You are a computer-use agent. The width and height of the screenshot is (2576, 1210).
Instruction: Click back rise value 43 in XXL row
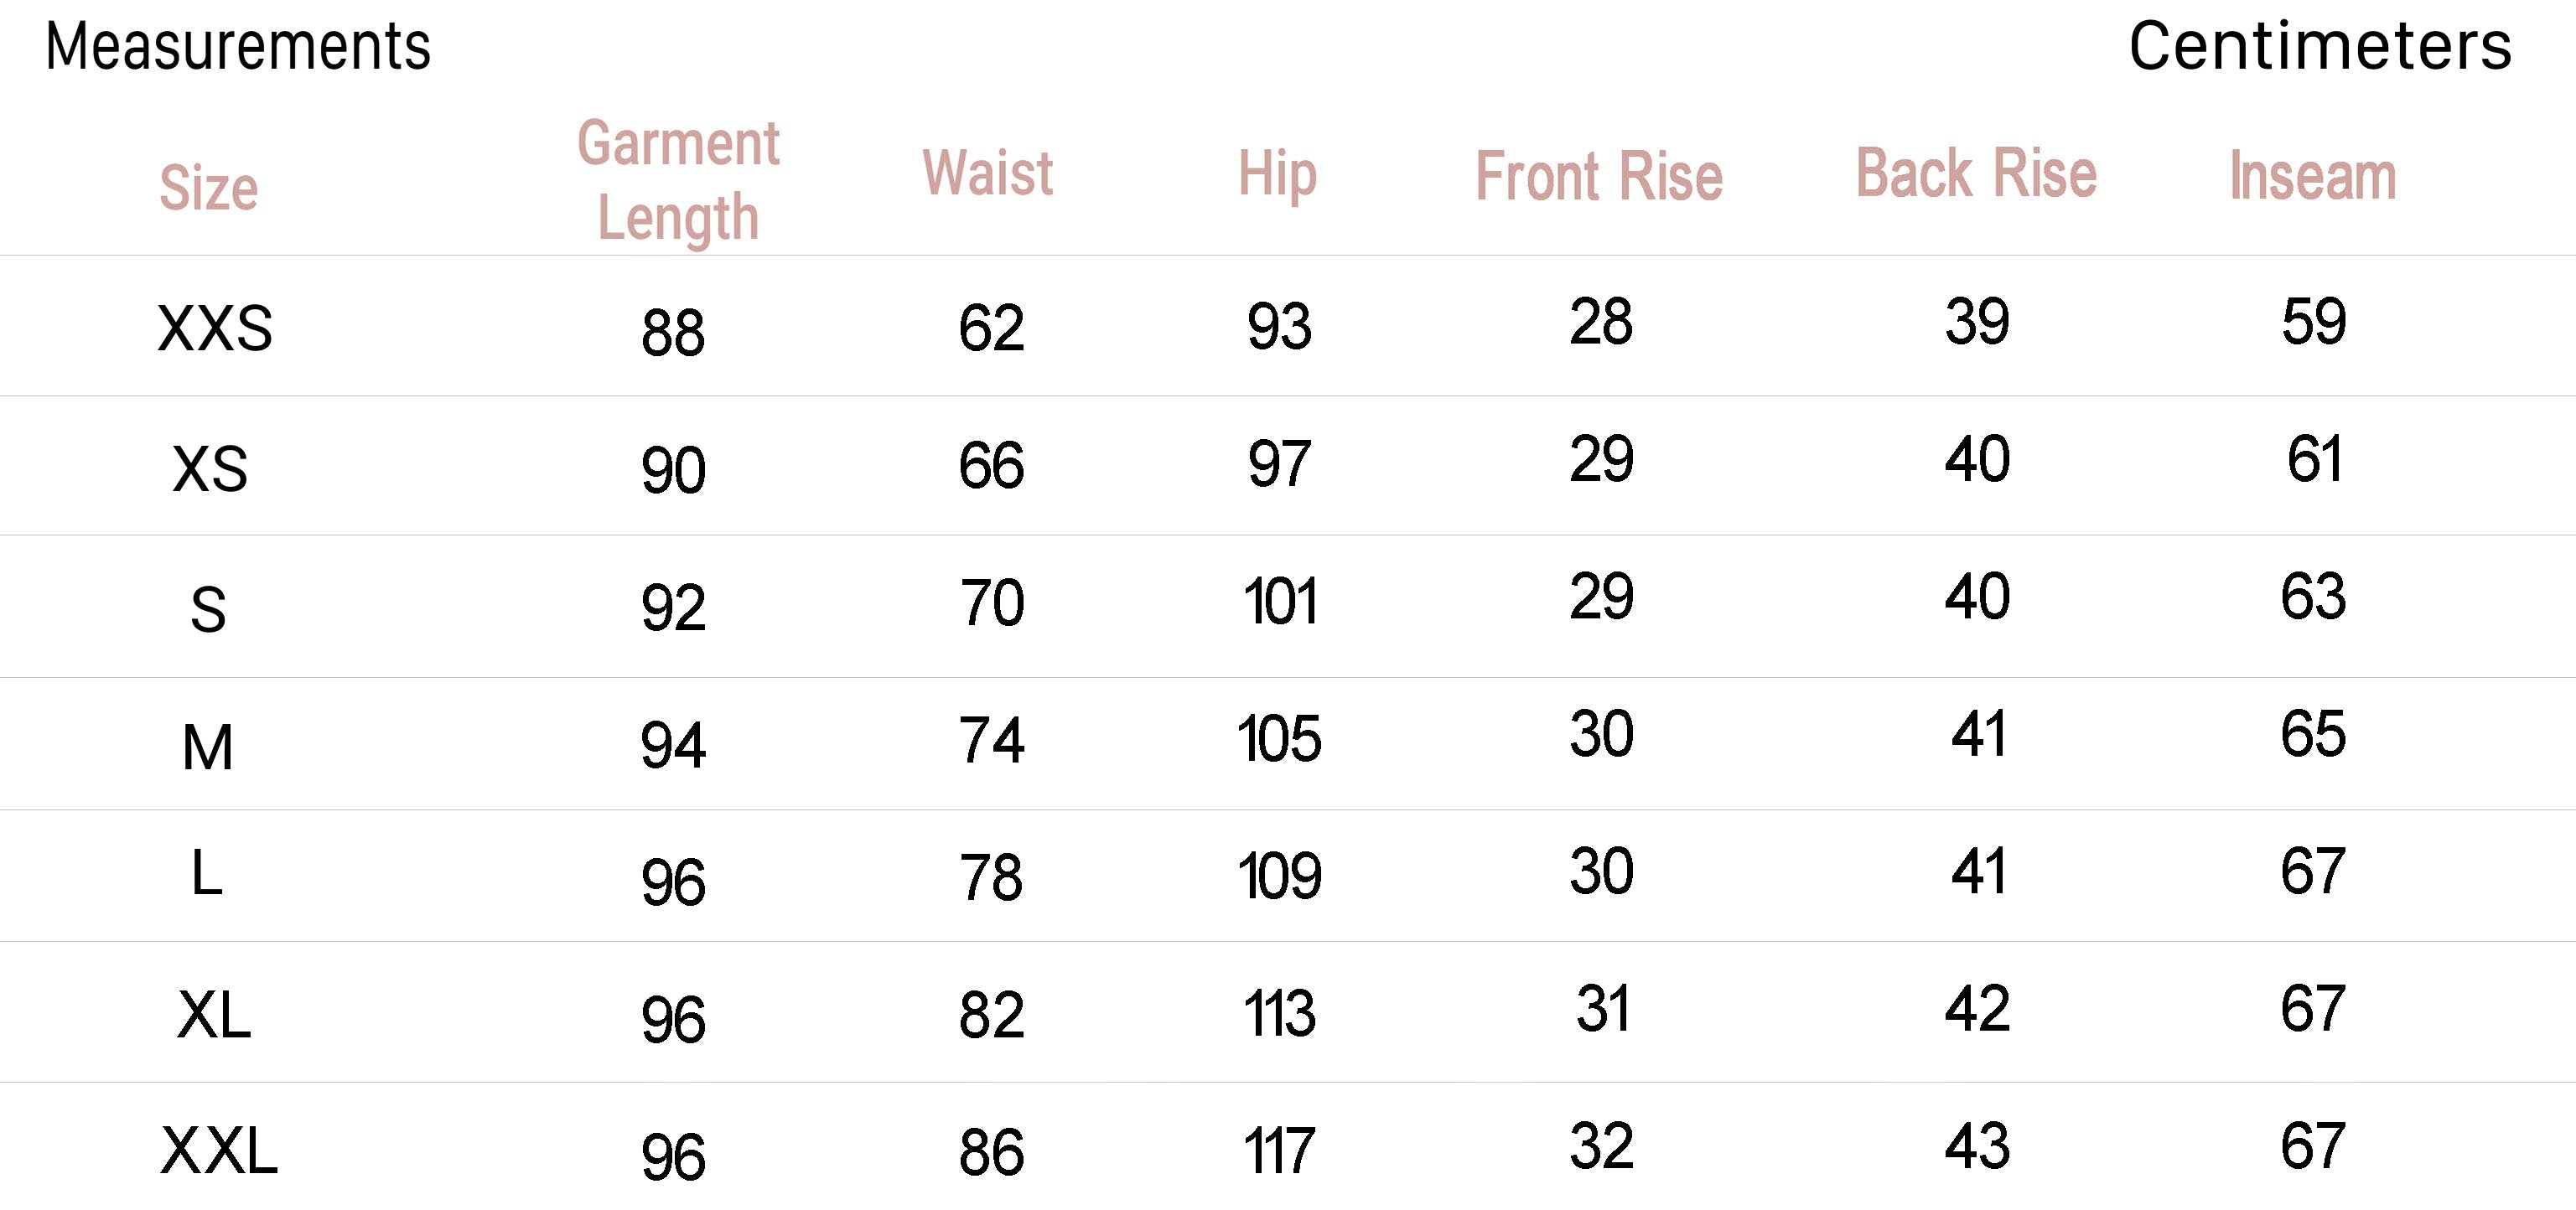pyautogui.click(x=1977, y=1146)
